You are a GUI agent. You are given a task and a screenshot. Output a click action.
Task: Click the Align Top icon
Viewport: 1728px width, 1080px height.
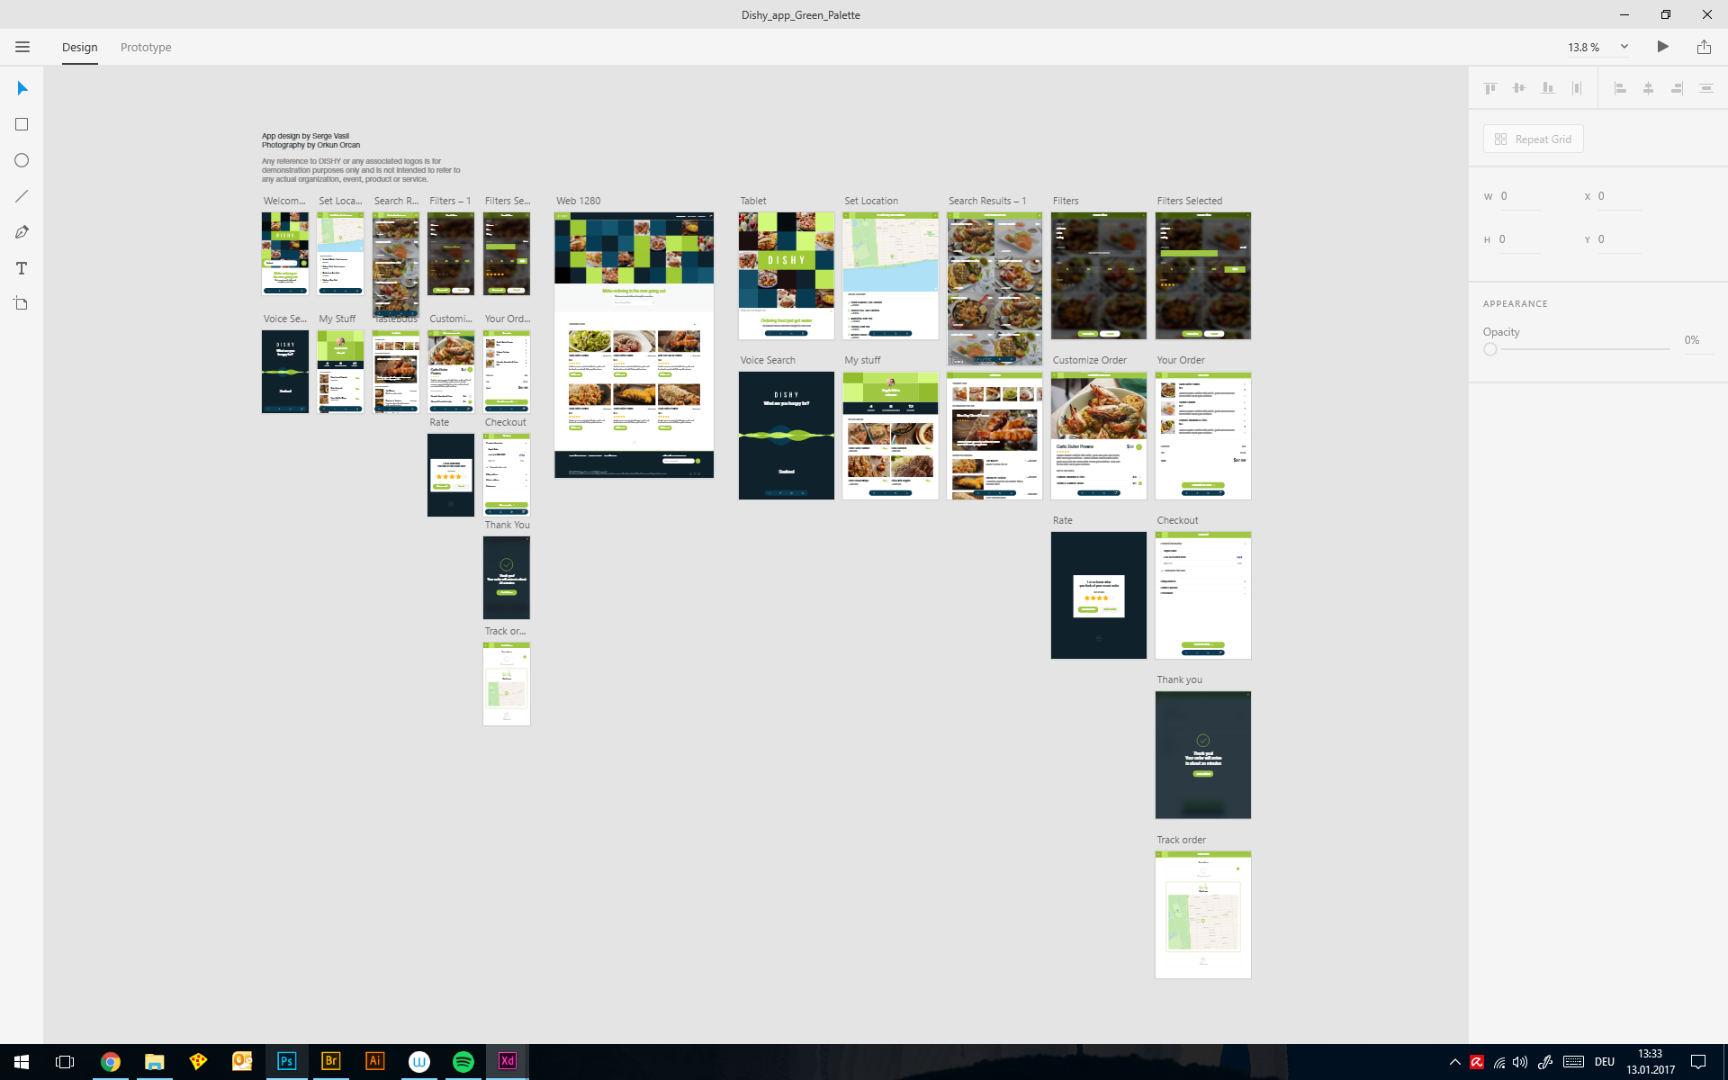[x=1490, y=88]
